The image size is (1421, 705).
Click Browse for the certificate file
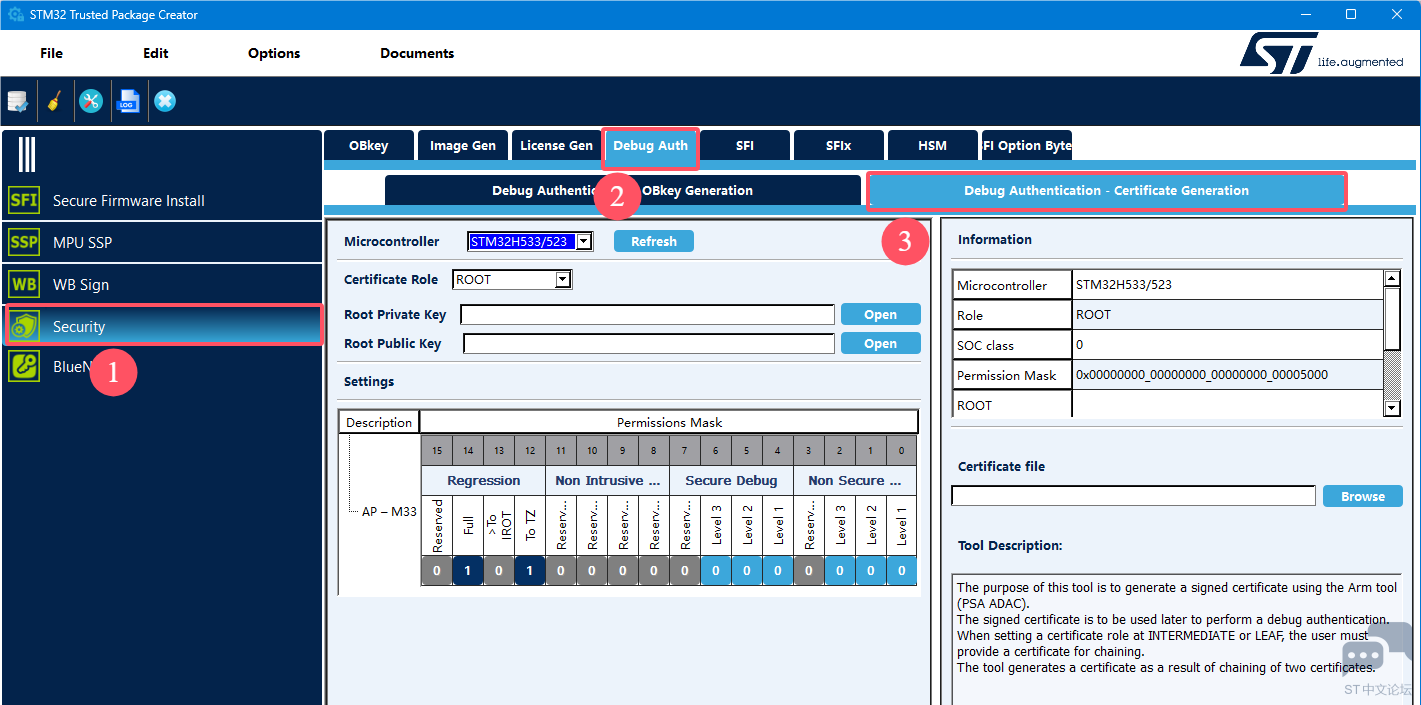pos(1363,496)
